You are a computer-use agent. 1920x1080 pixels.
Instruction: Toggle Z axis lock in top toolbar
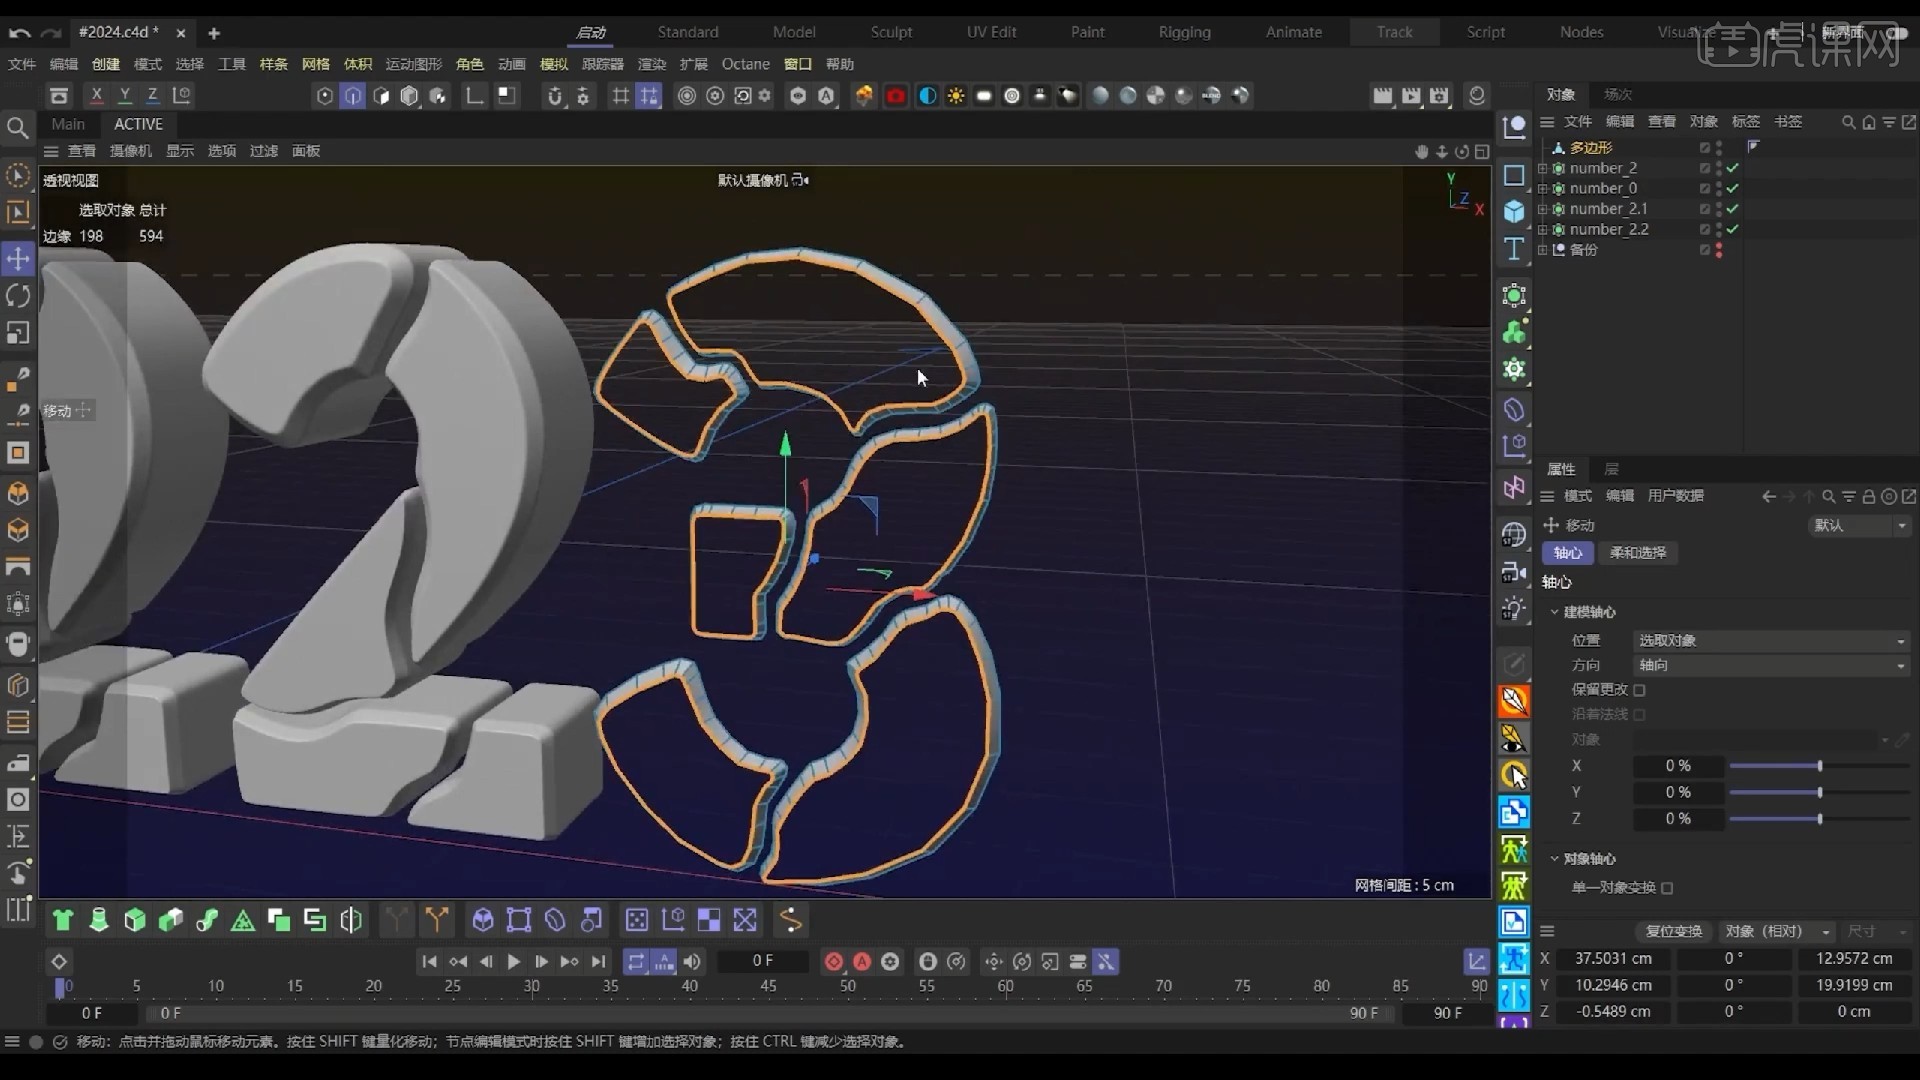point(153,96)
